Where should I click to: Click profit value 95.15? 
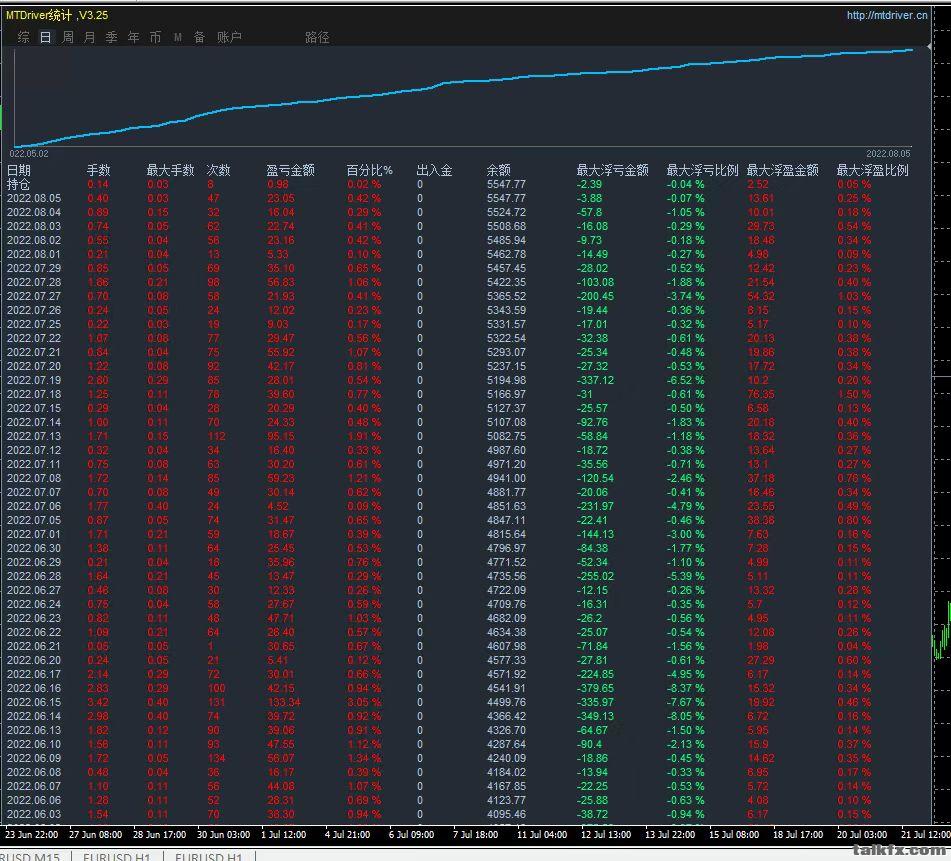pyautogui.click(x=281, y=437)
